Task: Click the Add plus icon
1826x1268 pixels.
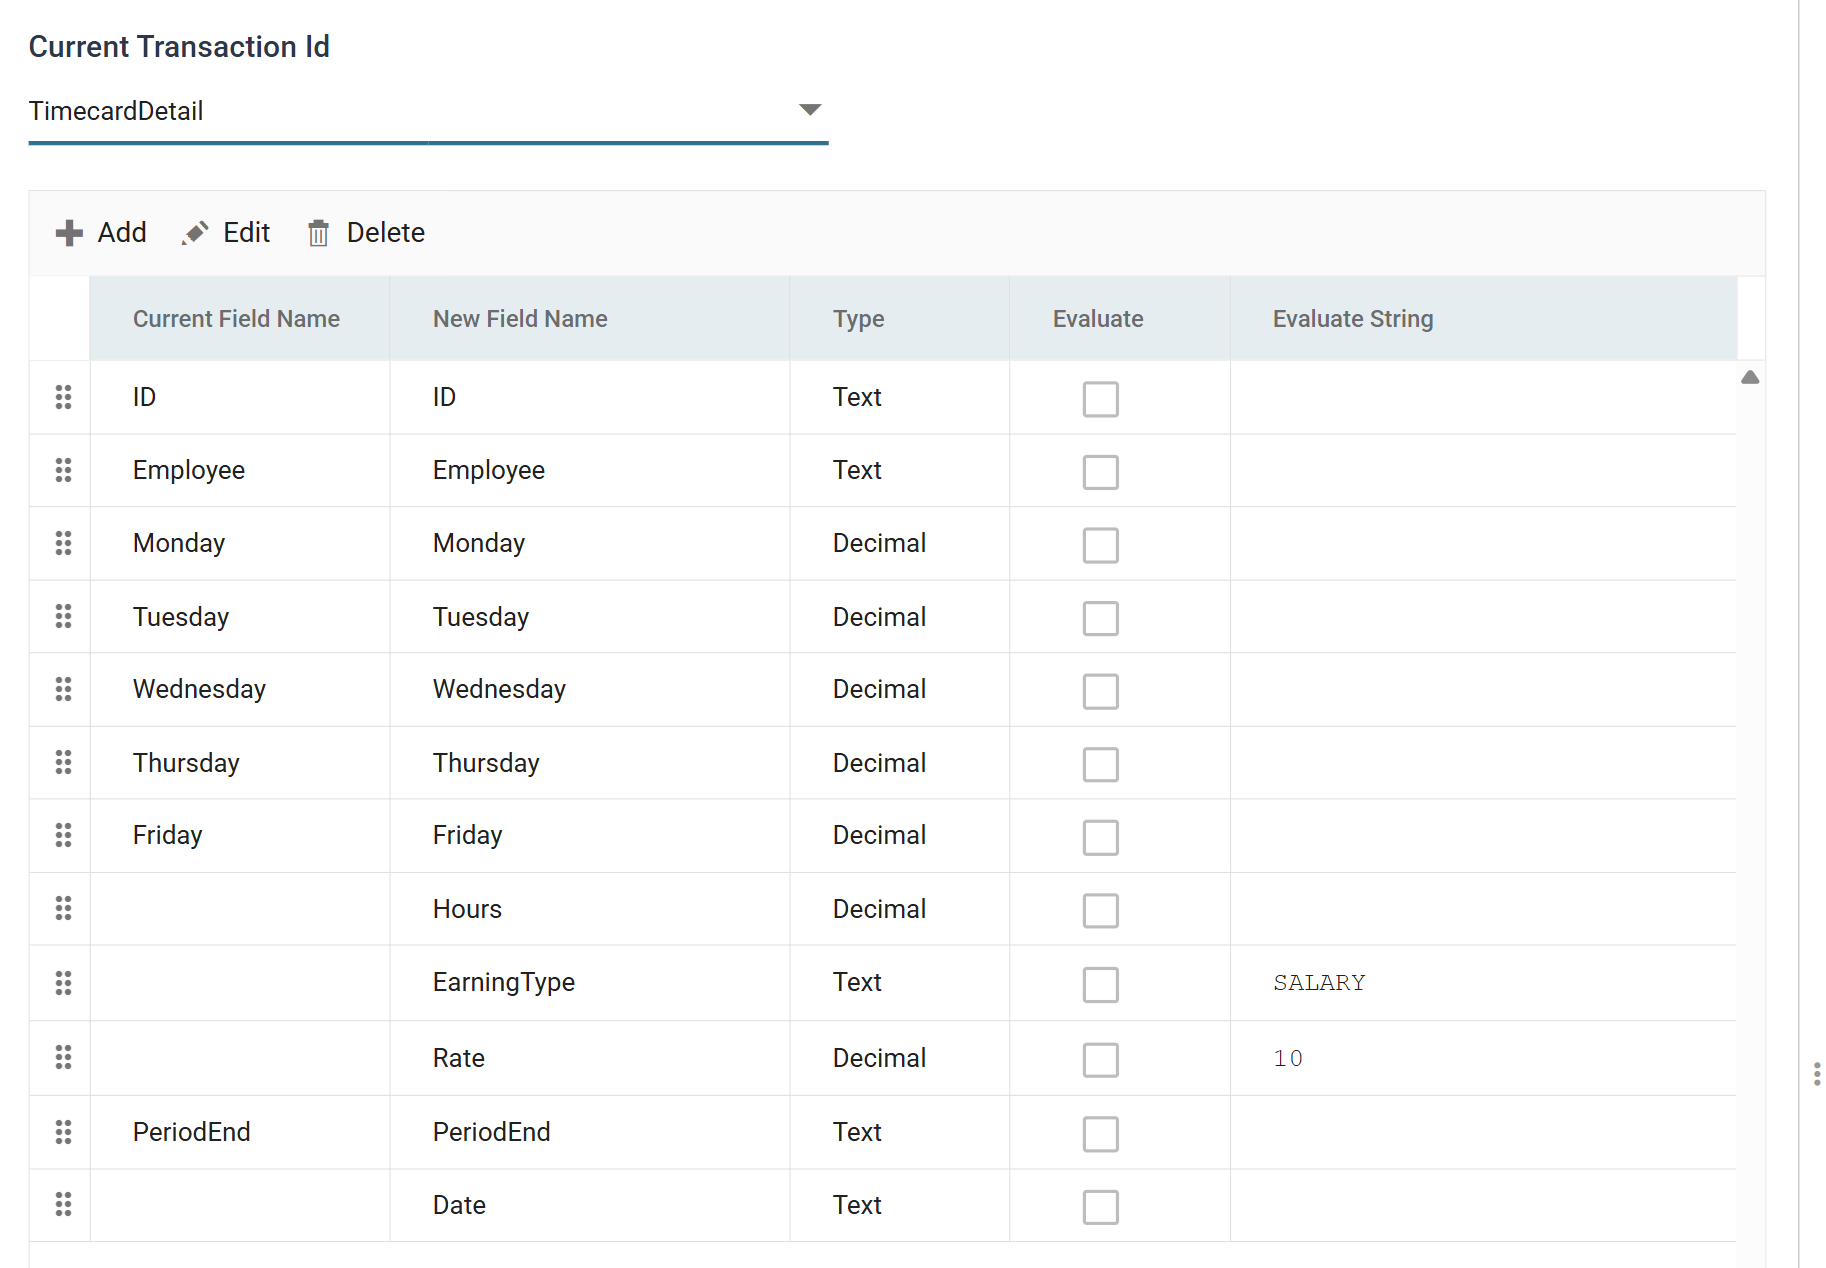Action: (69, 233)
